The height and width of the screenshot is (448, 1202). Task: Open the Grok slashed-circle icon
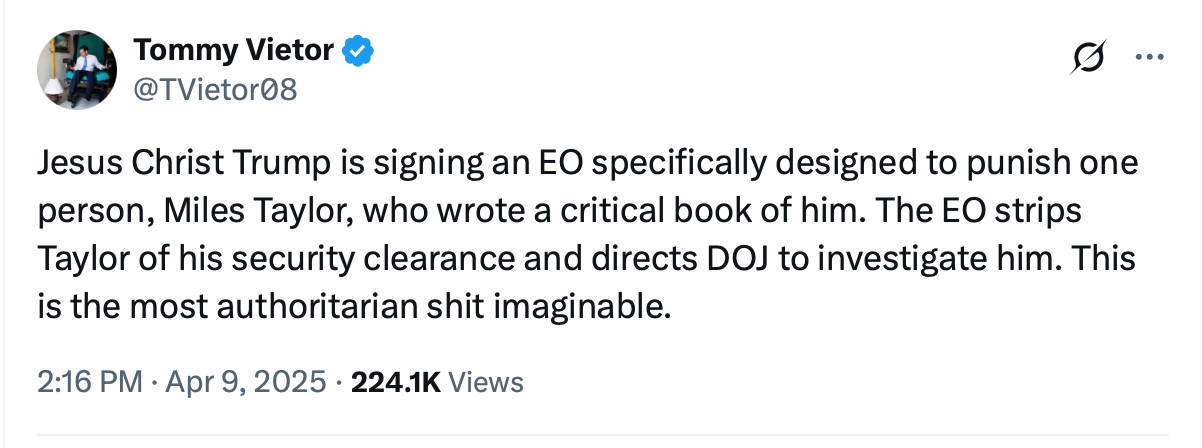tap(1085, 59)
